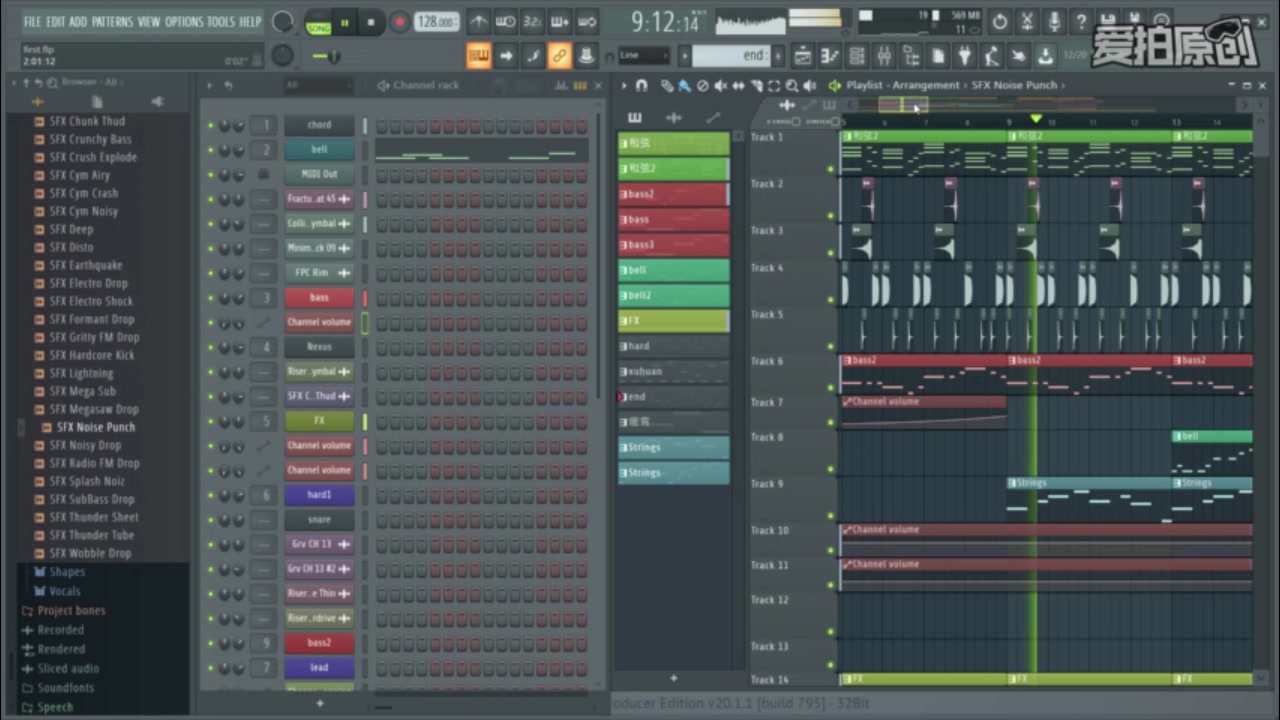The height and width of the screenshot is (720, 1280).
Task: Select SFX Noise Punch in browser
Action: (96, 427)
